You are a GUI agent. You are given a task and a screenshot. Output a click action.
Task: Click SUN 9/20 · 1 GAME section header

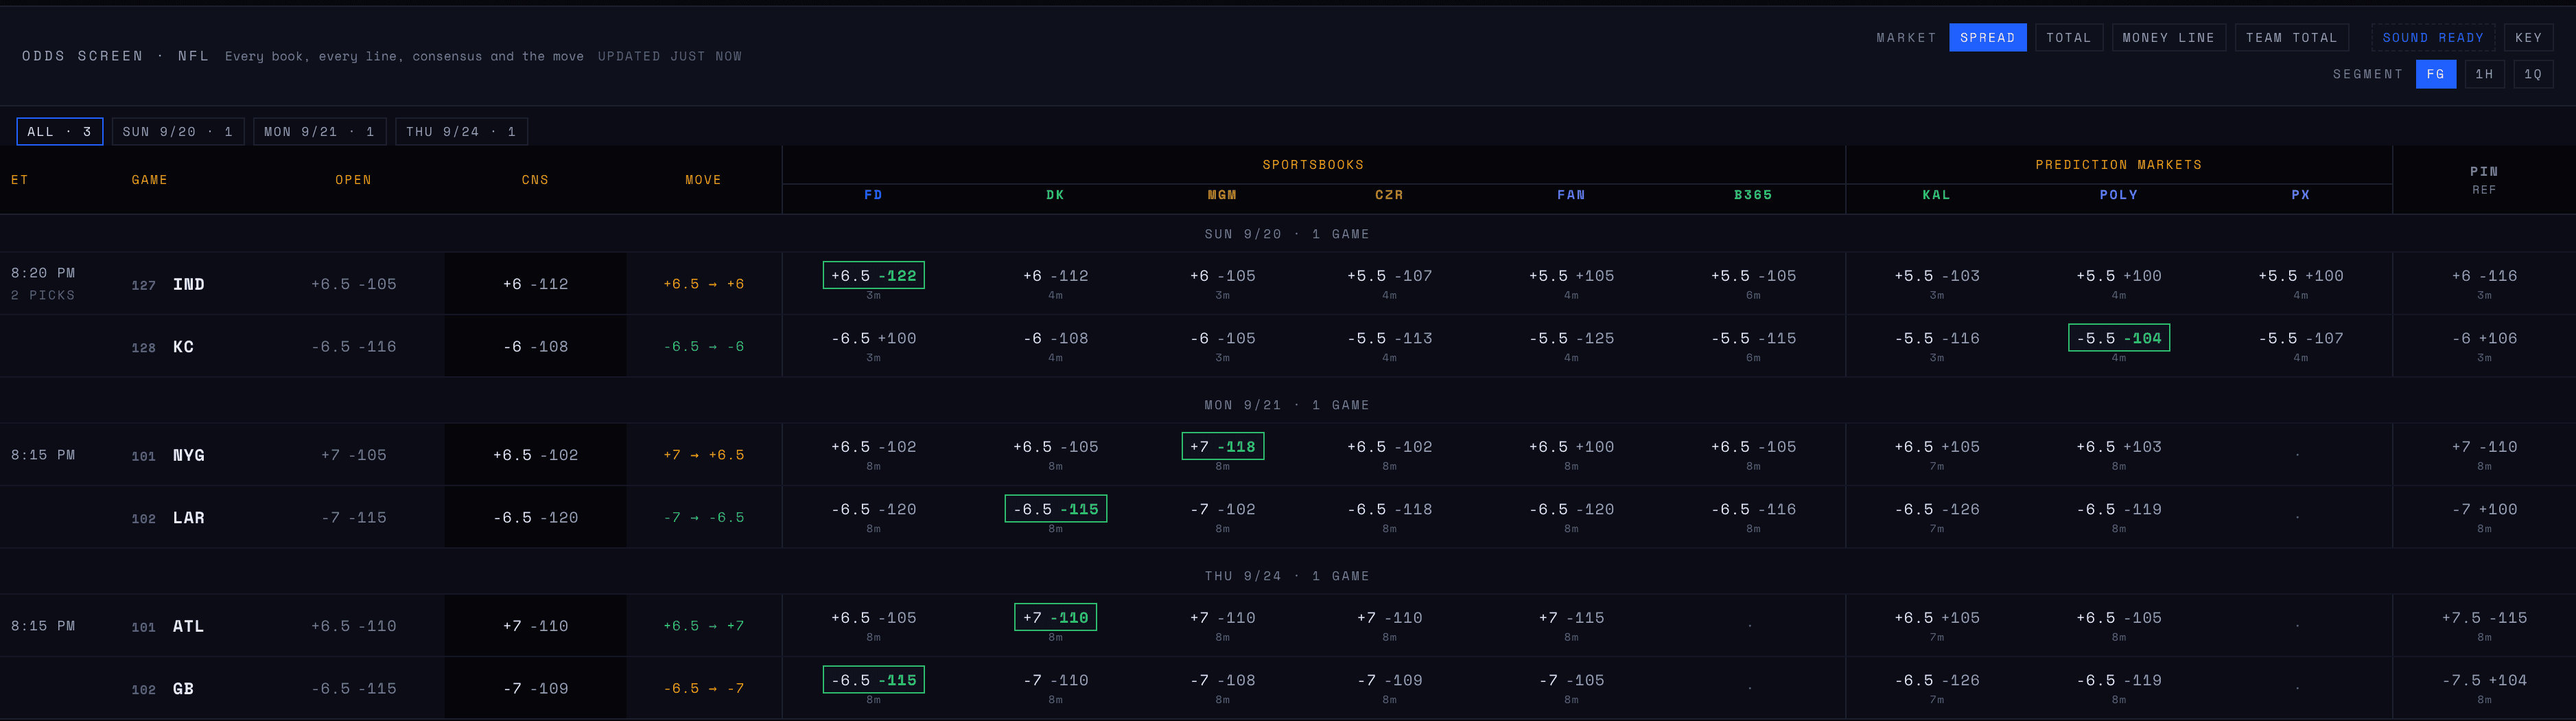click(x=1287, y=234)
